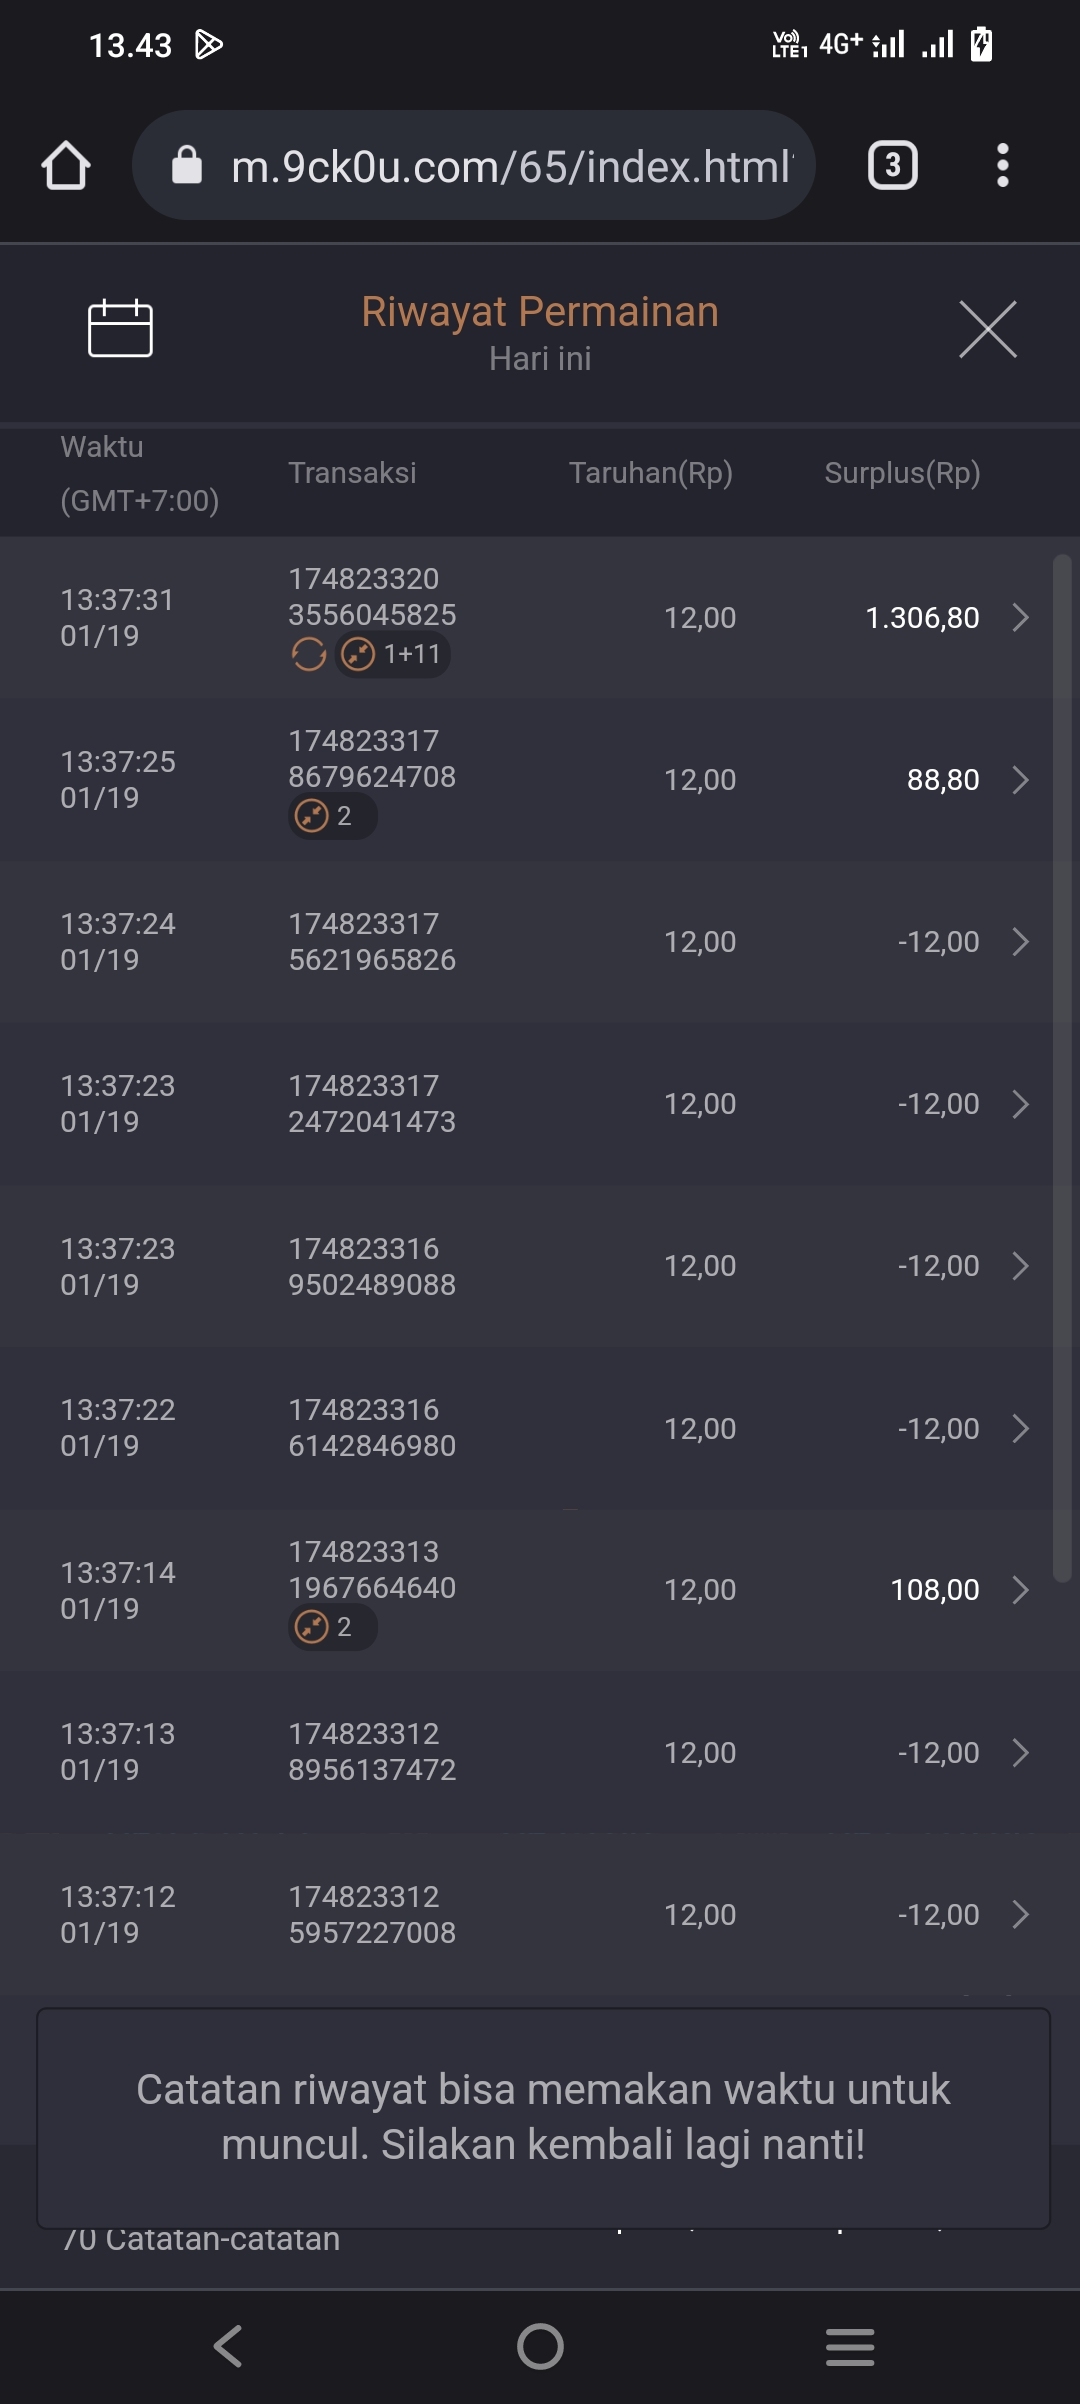Open the browser tab switcher showing 3
The height and width of the screenshot is (2404, 1080).
(x=892, y=166)
